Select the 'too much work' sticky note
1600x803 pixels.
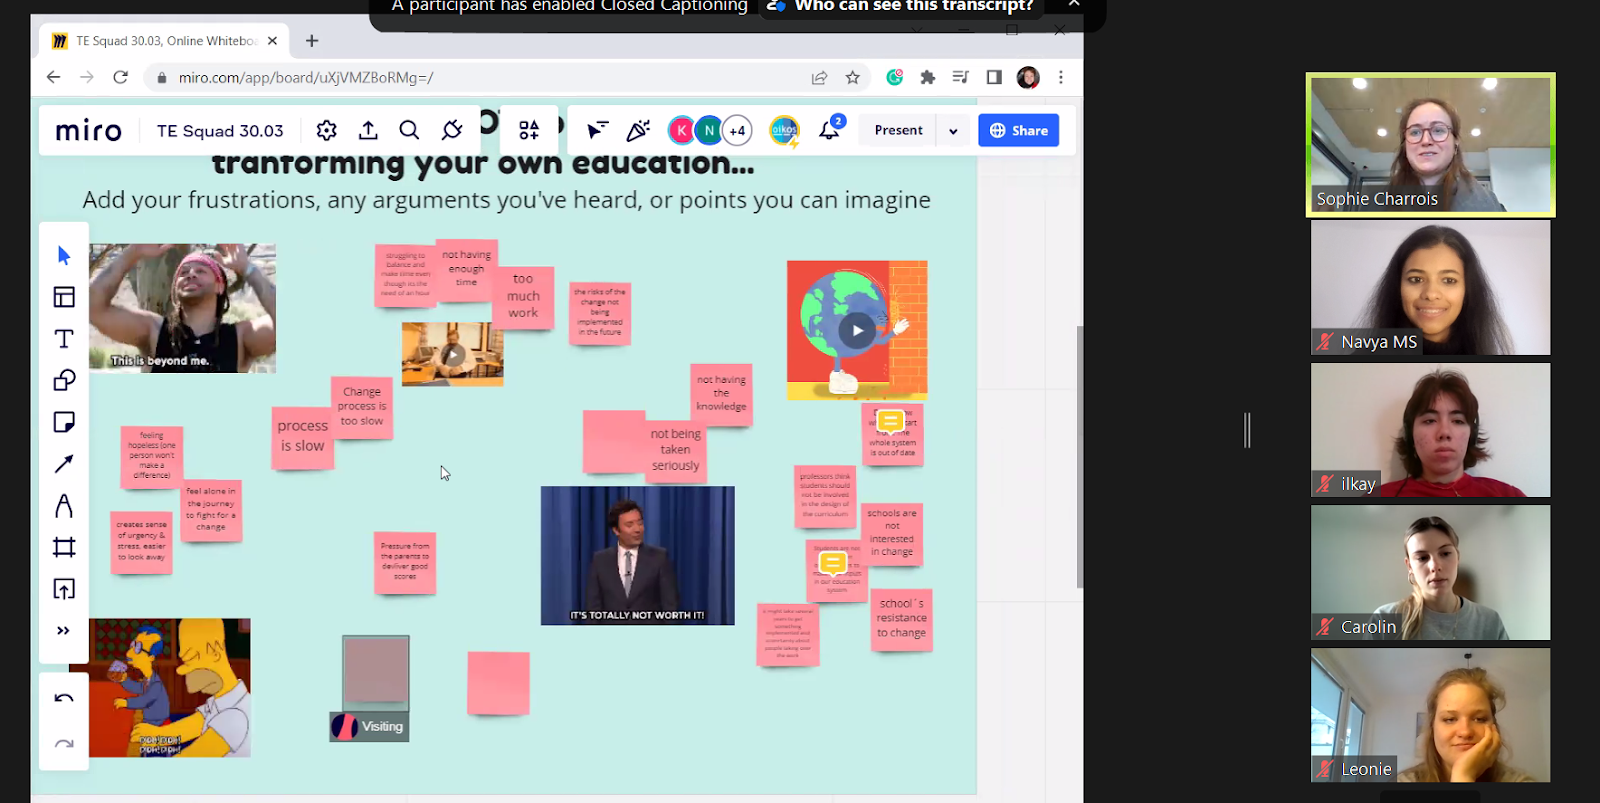coord(523,296)
